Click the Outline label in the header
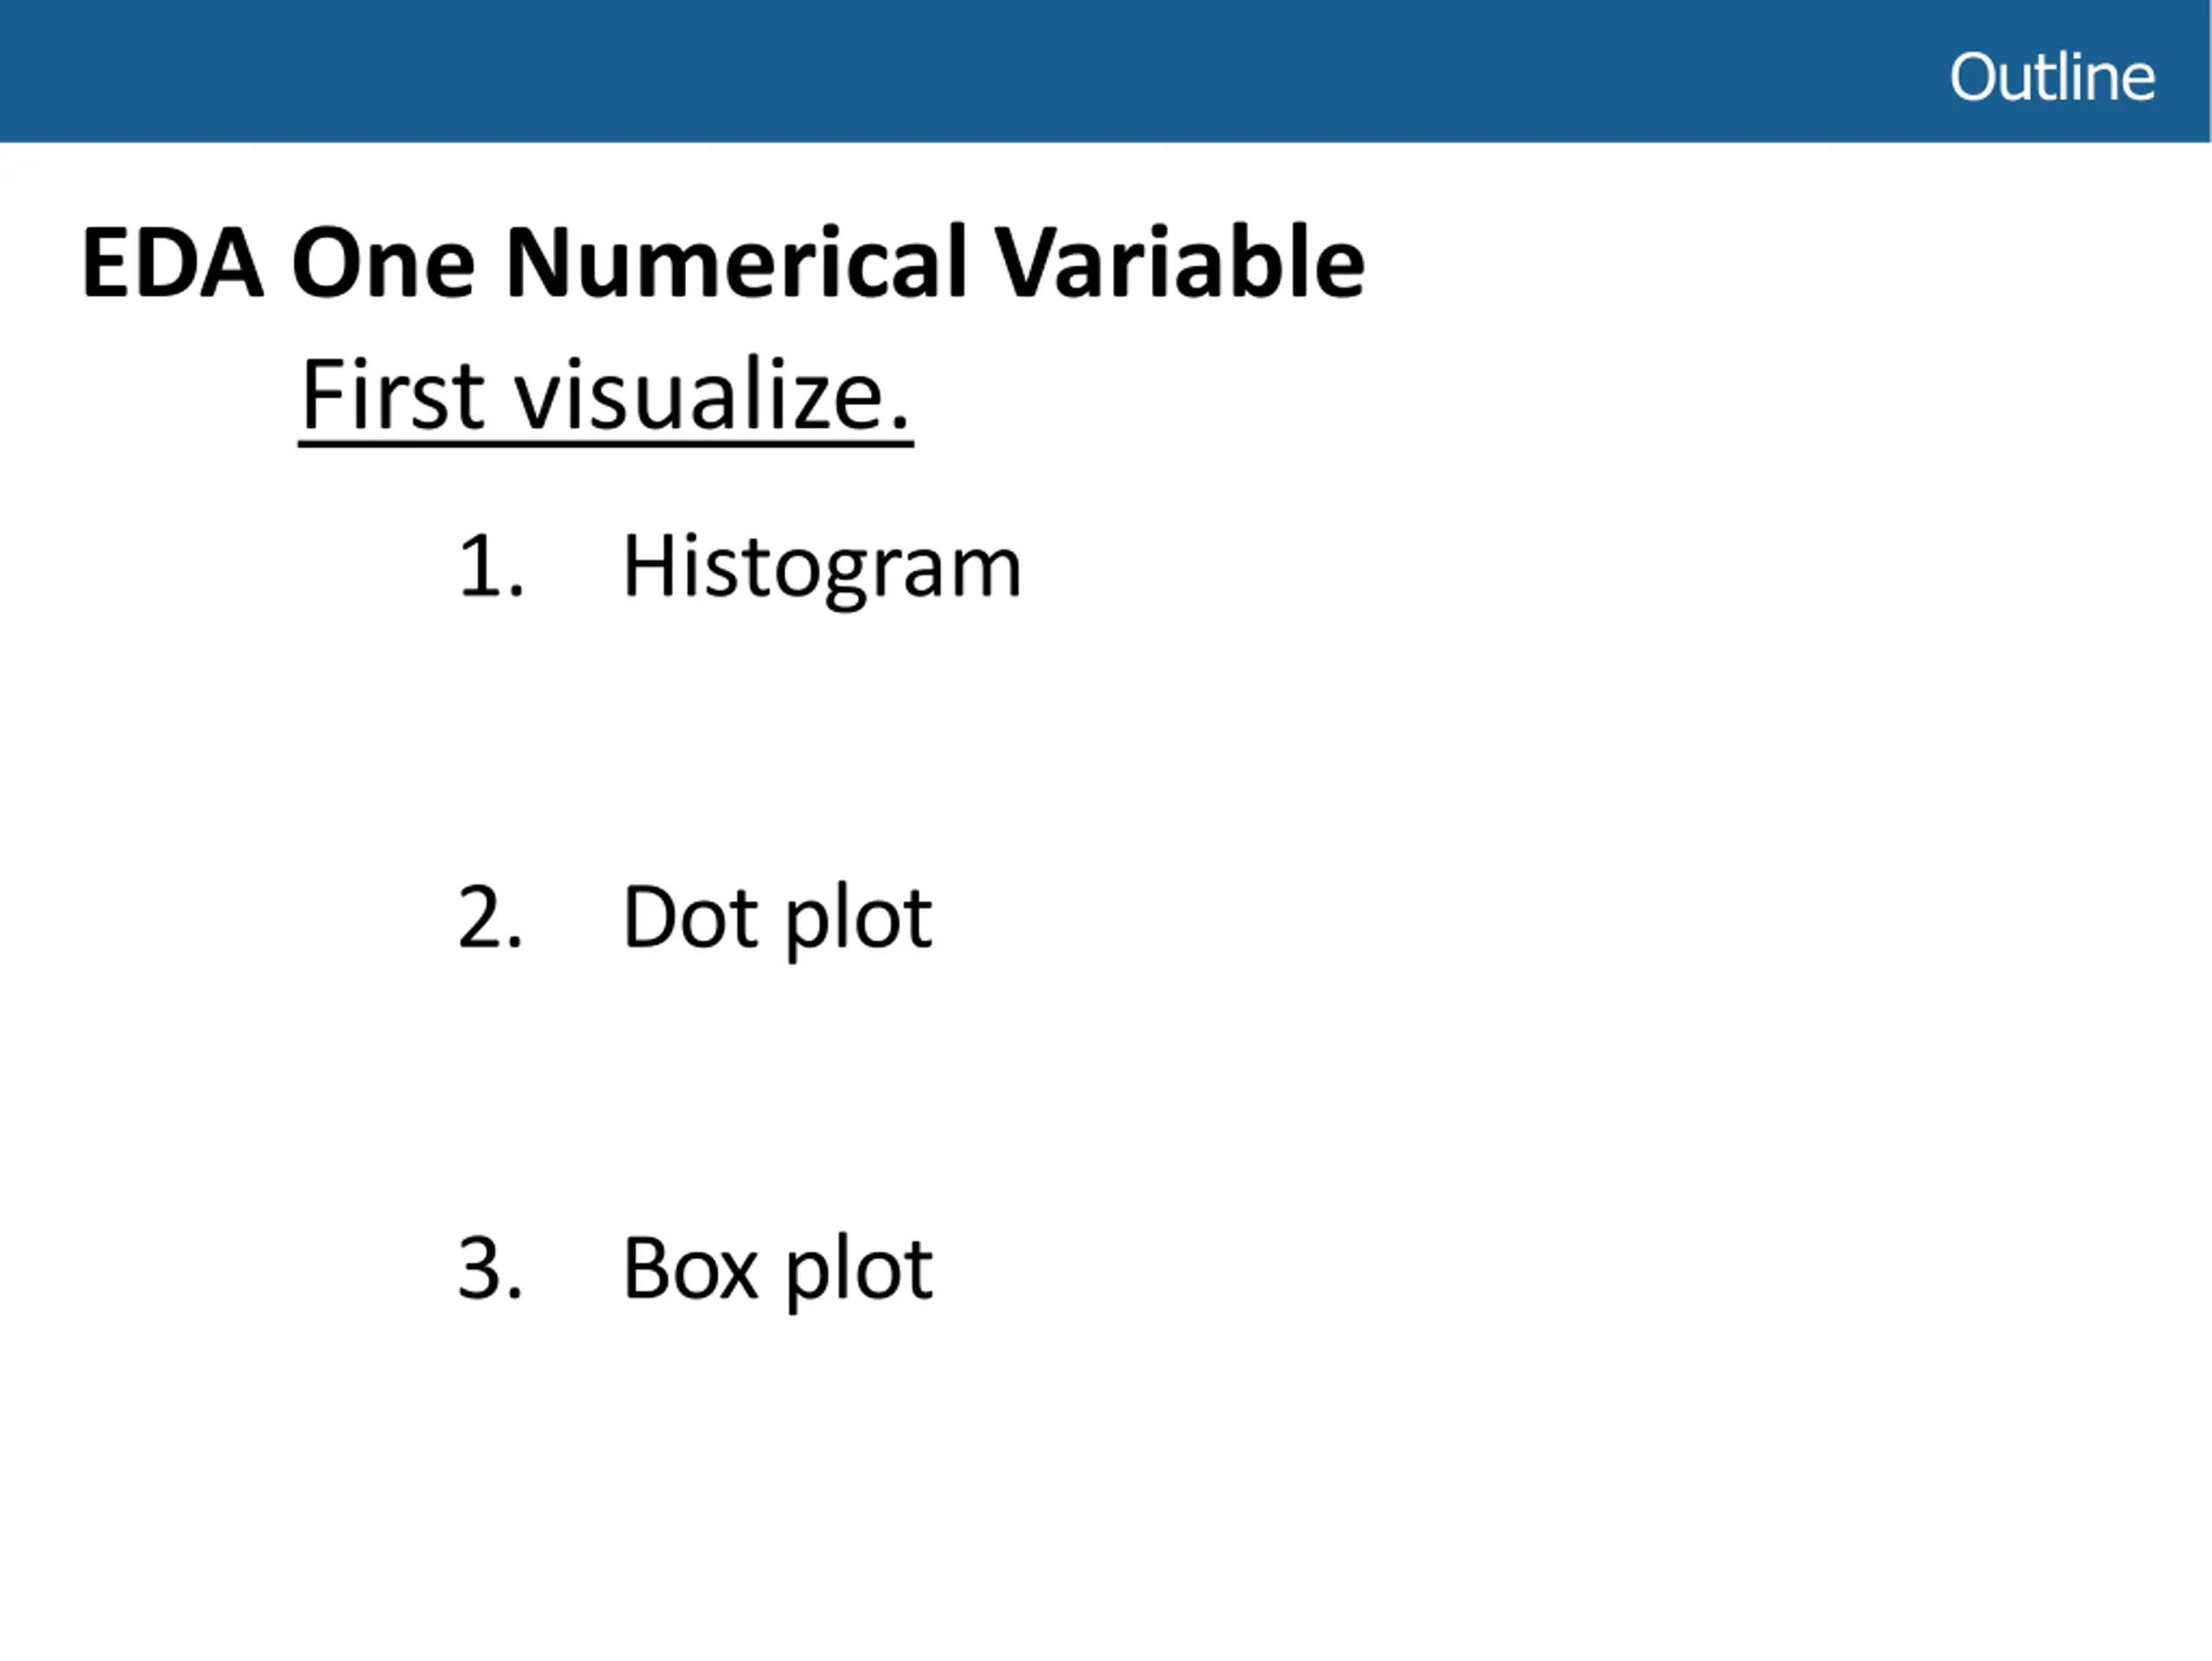2212x1661 pixels. click(x=2051, y=77)
